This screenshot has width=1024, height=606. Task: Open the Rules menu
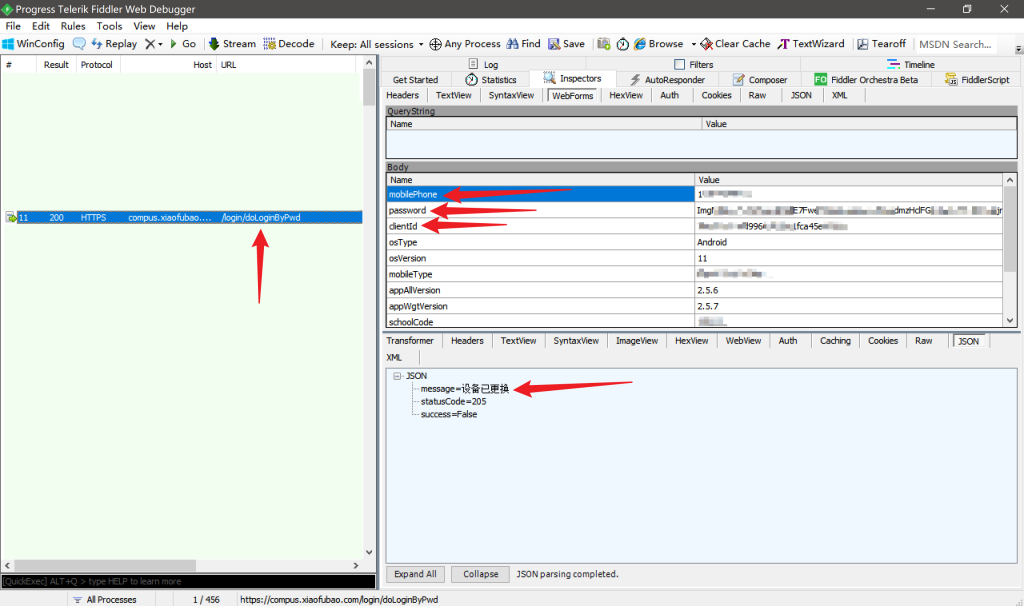(73, 26)
